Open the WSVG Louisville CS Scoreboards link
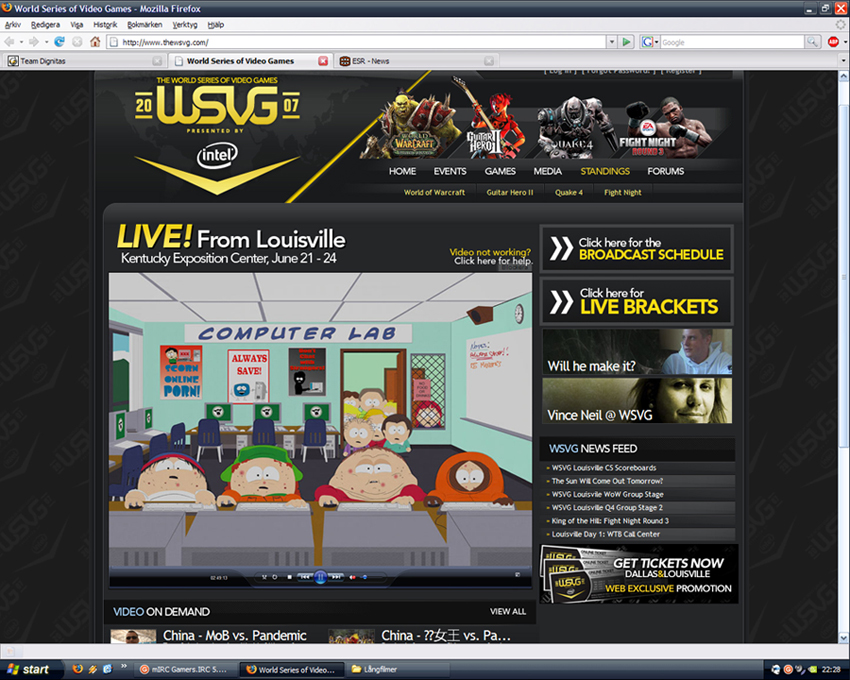 603,468
